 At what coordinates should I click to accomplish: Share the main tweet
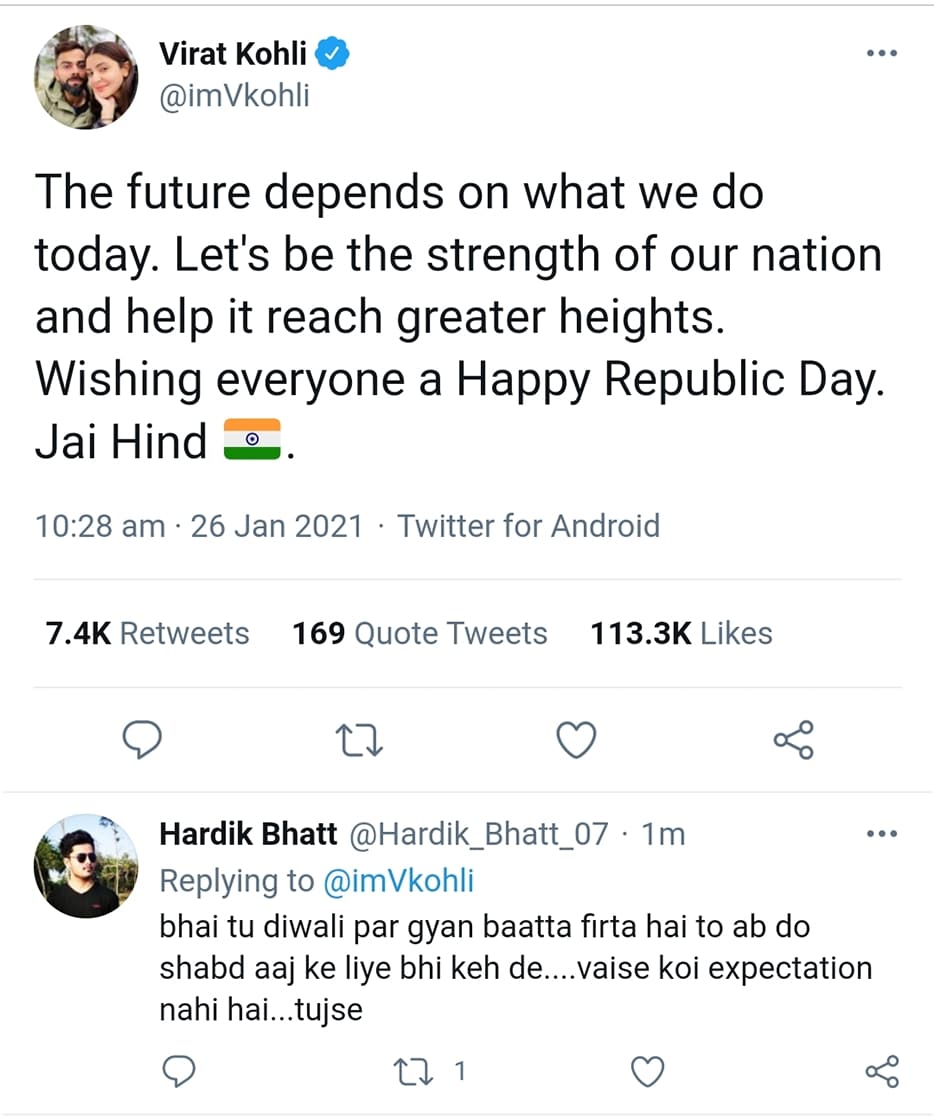(x=794, y=740)
